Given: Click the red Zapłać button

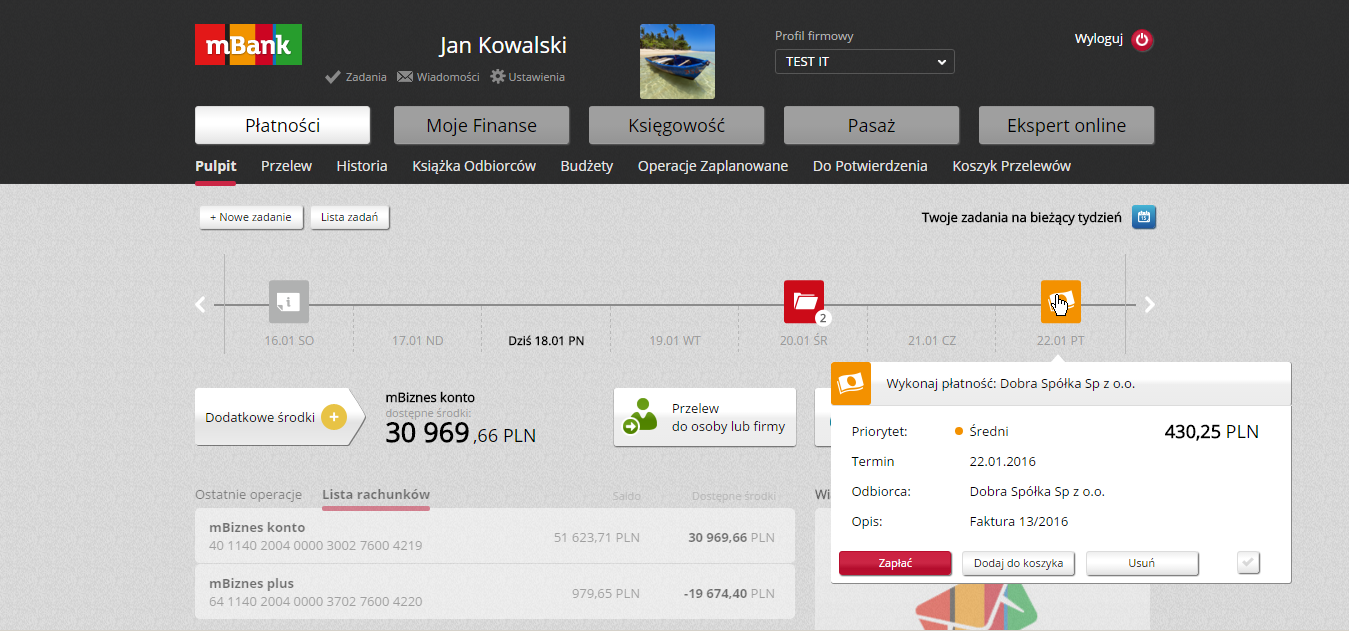Looking at the screenshot, I should pos(895,563).
